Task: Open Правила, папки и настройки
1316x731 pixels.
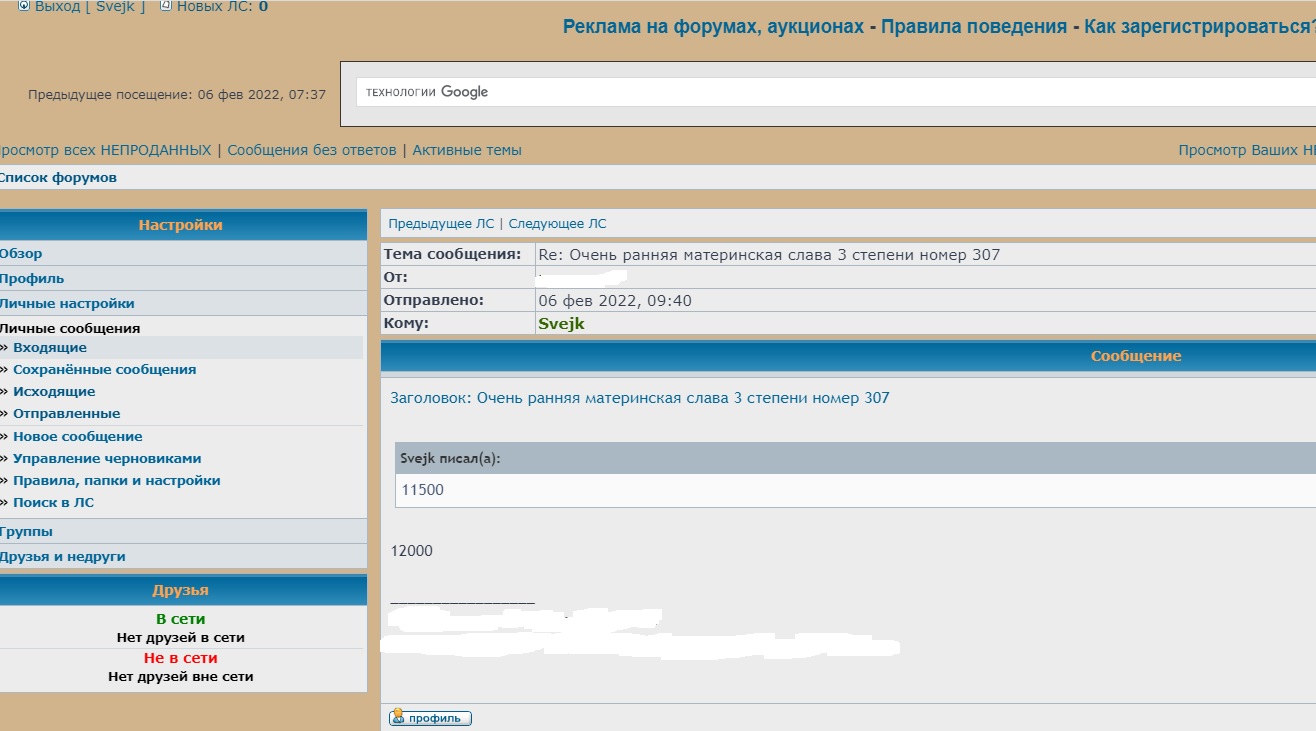Action: click(x=116, y=481)
